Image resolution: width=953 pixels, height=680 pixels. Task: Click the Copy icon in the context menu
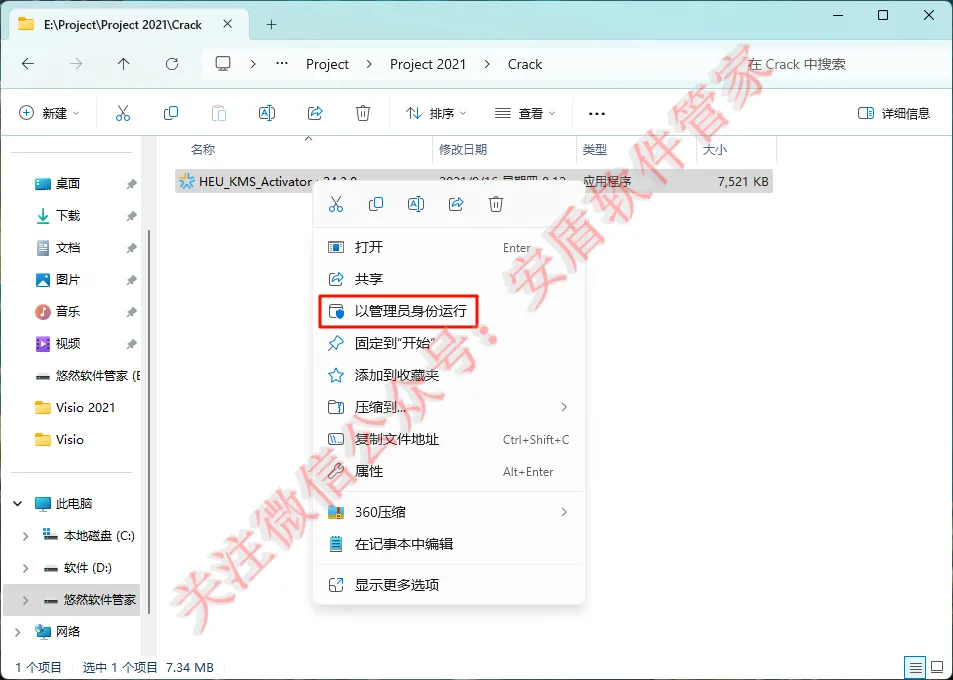pyautogui.click(x=376, y=204)
